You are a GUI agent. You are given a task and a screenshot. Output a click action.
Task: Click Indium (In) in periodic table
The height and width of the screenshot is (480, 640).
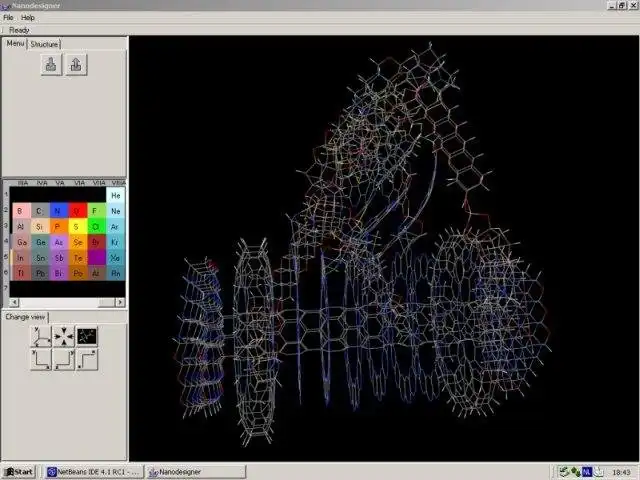21,258
